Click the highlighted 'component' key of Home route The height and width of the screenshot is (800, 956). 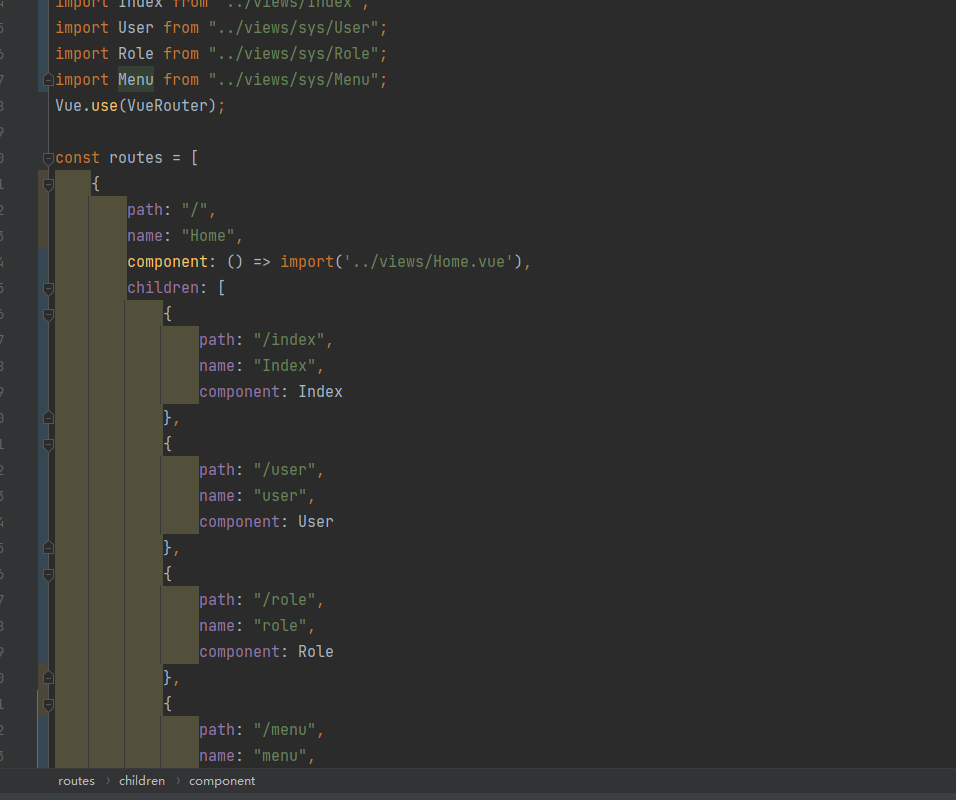pos(168,262)
